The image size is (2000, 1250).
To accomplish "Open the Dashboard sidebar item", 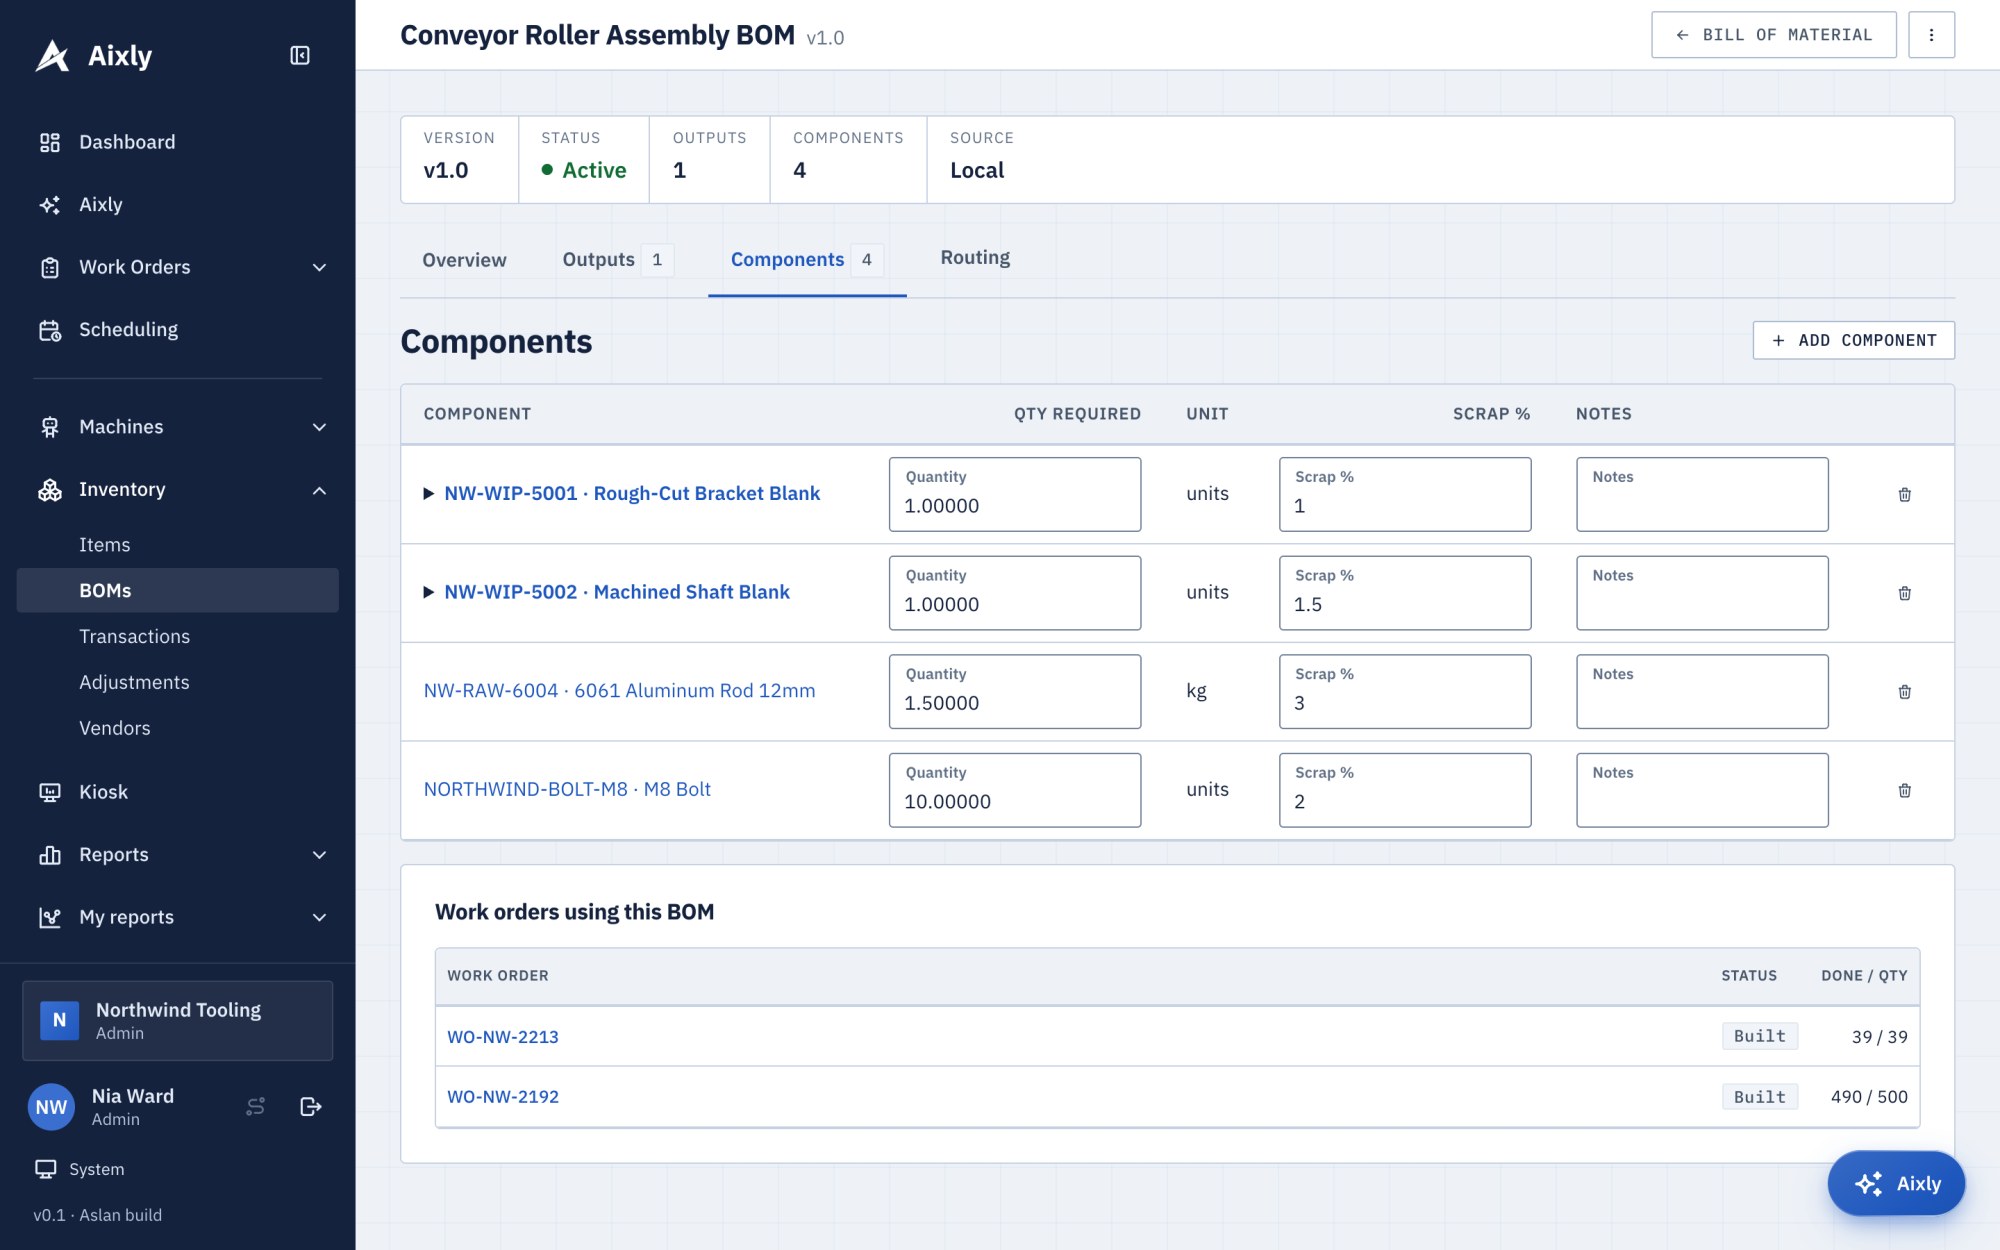I will click(x=178, y=142).
